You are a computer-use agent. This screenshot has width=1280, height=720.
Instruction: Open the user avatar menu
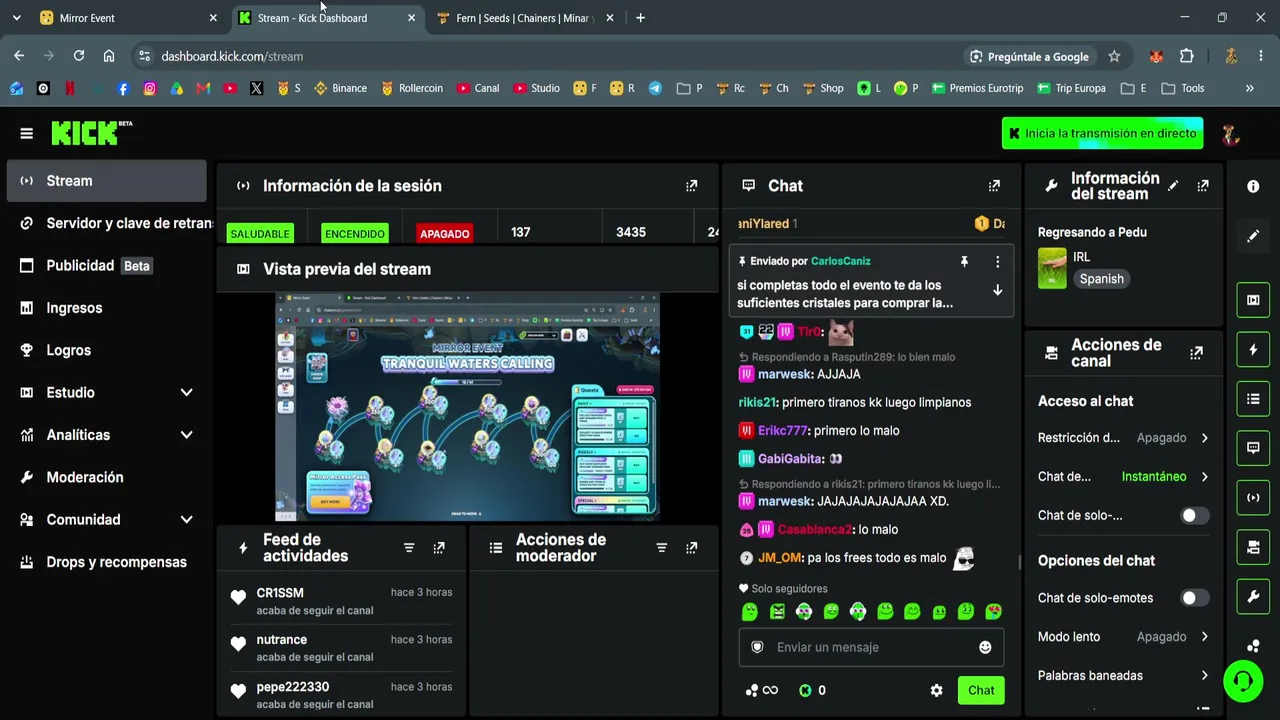[1231, 134]
